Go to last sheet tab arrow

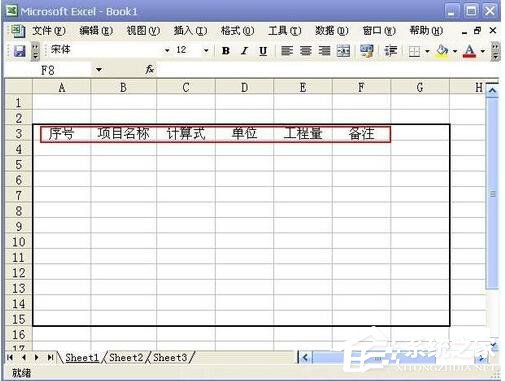pos(50,357)
